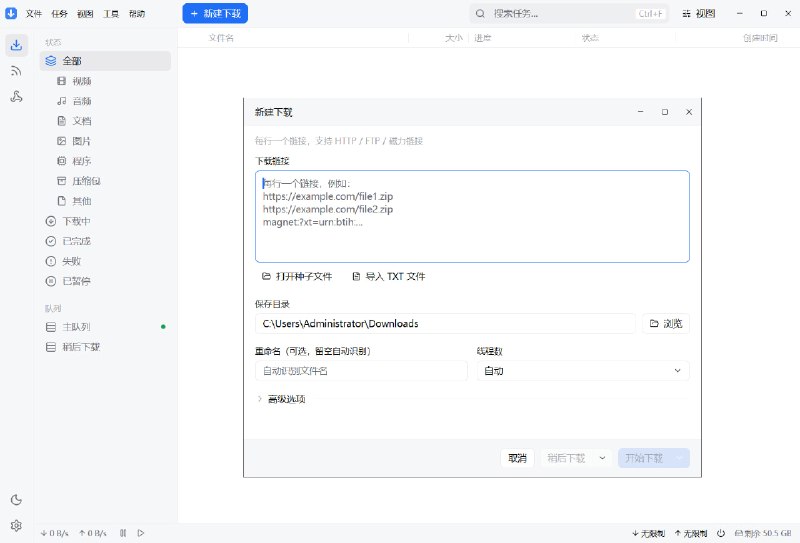Show 下载中 tasks
Screen dimensions: 800x543
point(105,221)
